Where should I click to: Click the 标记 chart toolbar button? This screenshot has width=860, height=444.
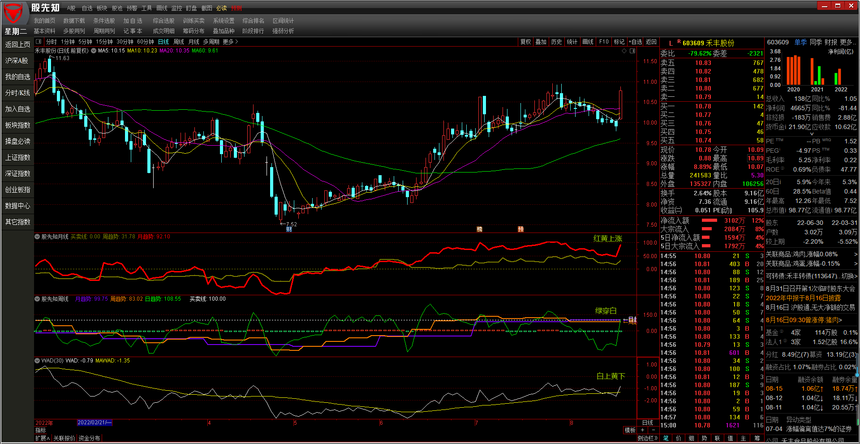click(x=619, y=42)
